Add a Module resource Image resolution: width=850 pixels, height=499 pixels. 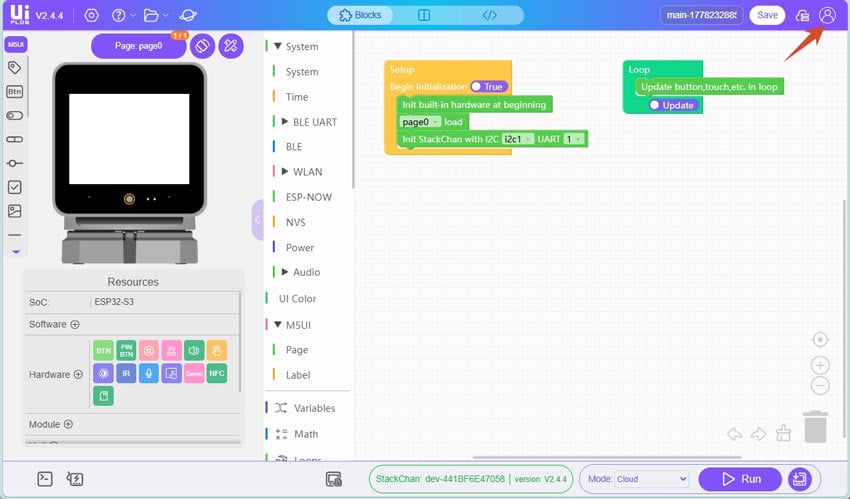click(68, 424)
